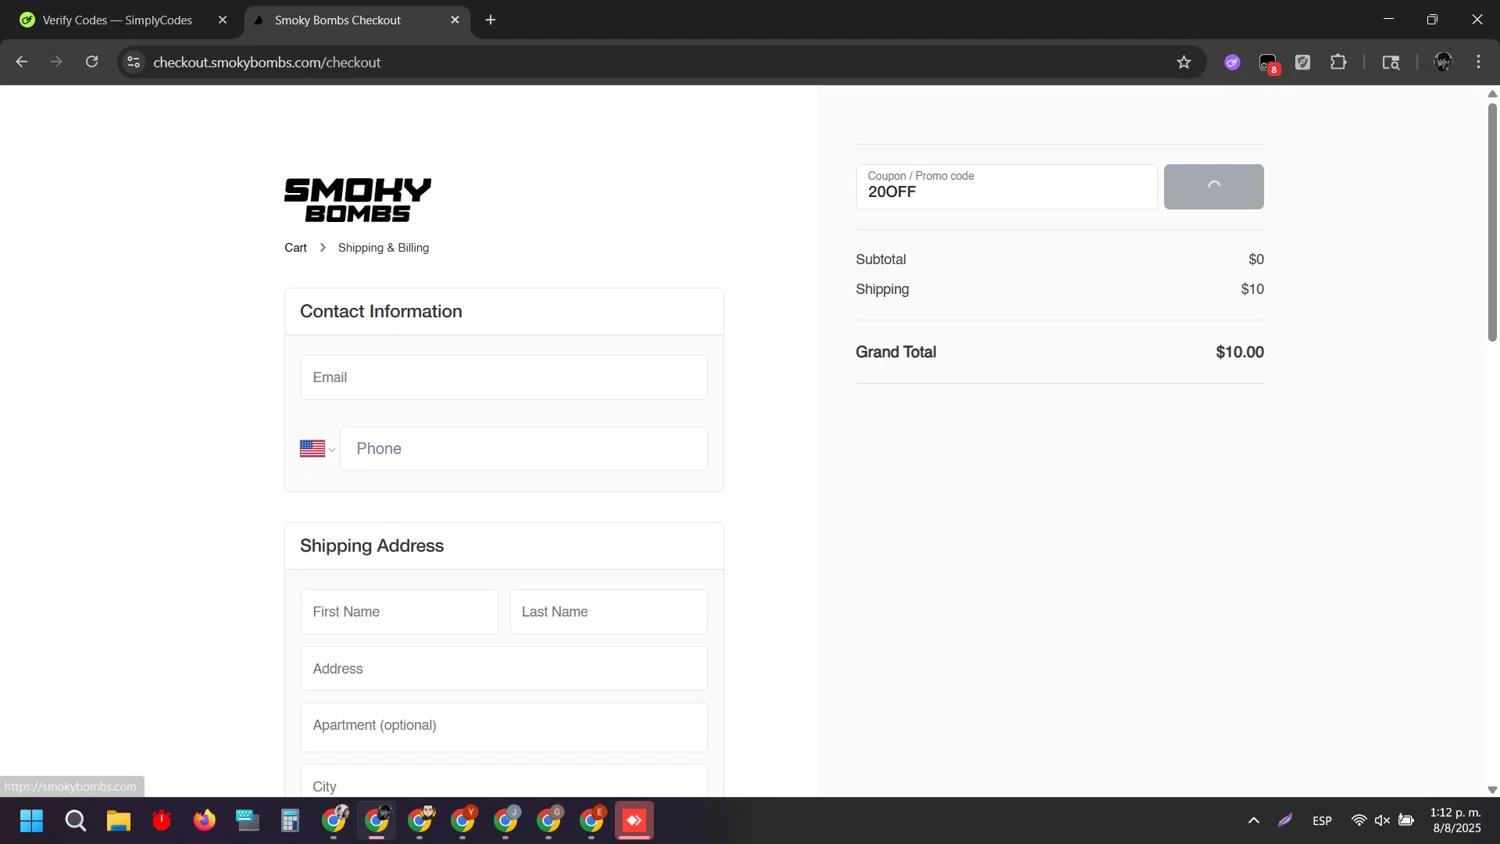This screenshot has height=844, width=1500.
Task: Close the Verify Codes — SimplyCodes tab
Action: pyautogui.click(x=222, y=20)
